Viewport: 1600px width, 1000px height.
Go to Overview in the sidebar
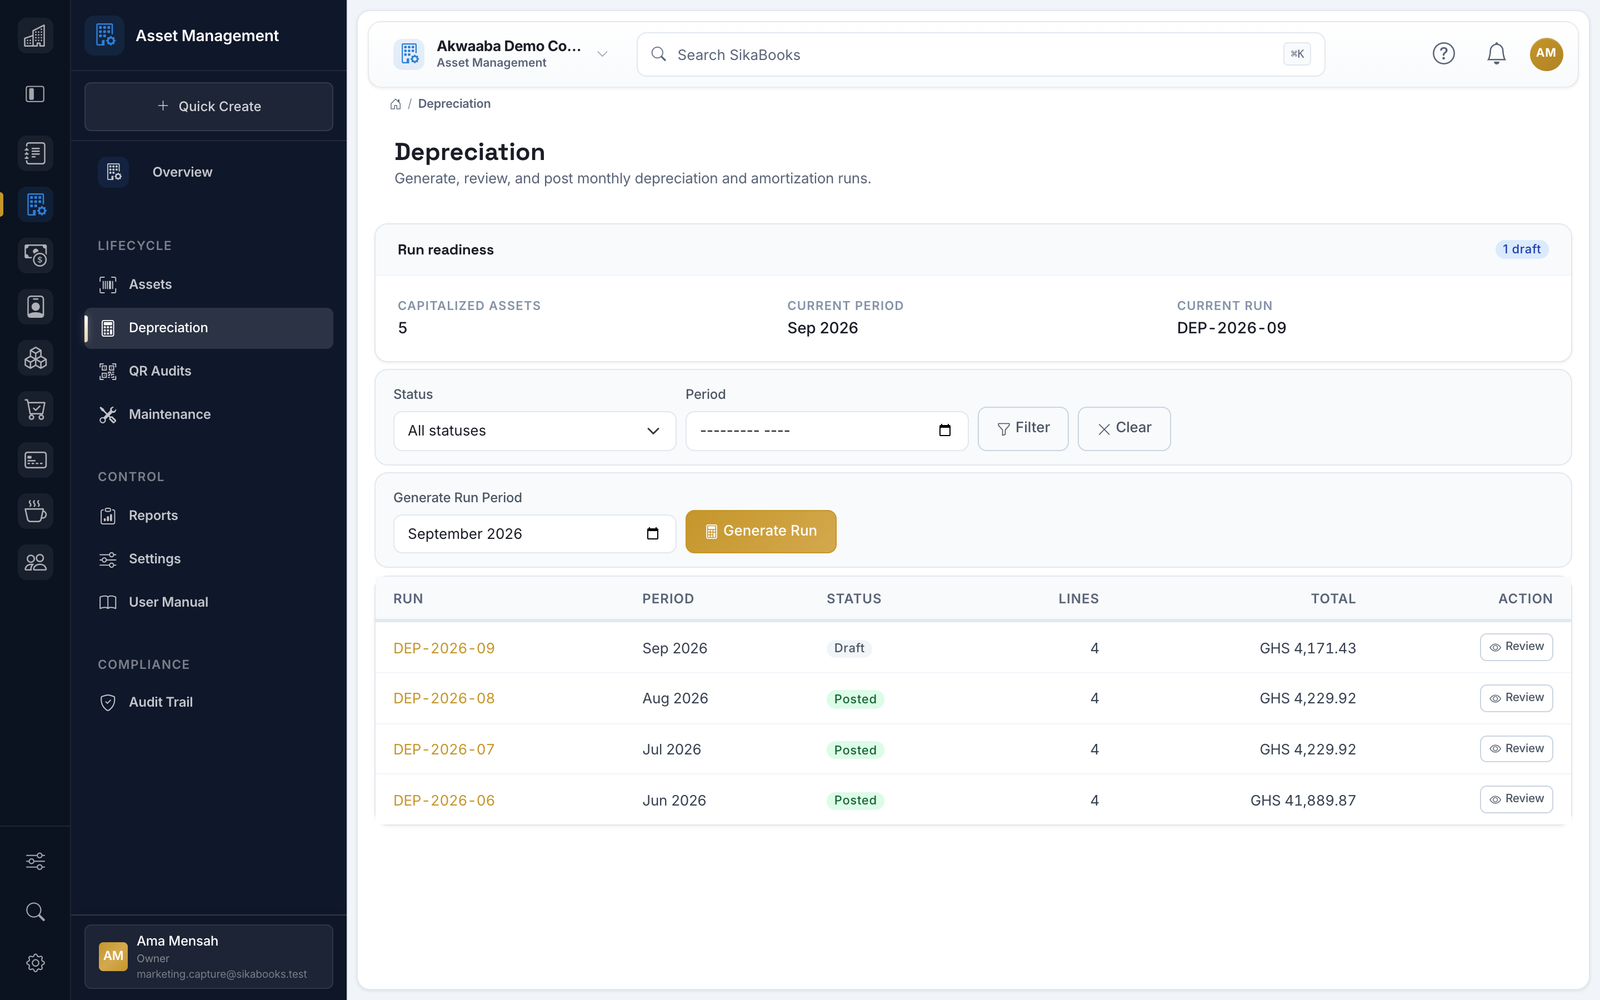(x=209, y=172)
